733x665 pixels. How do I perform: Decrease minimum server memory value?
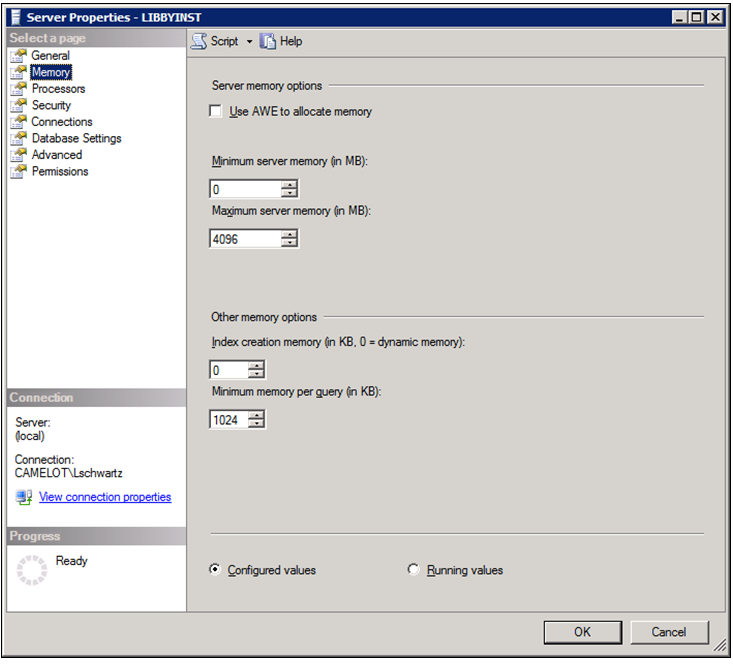click(289, 193)
